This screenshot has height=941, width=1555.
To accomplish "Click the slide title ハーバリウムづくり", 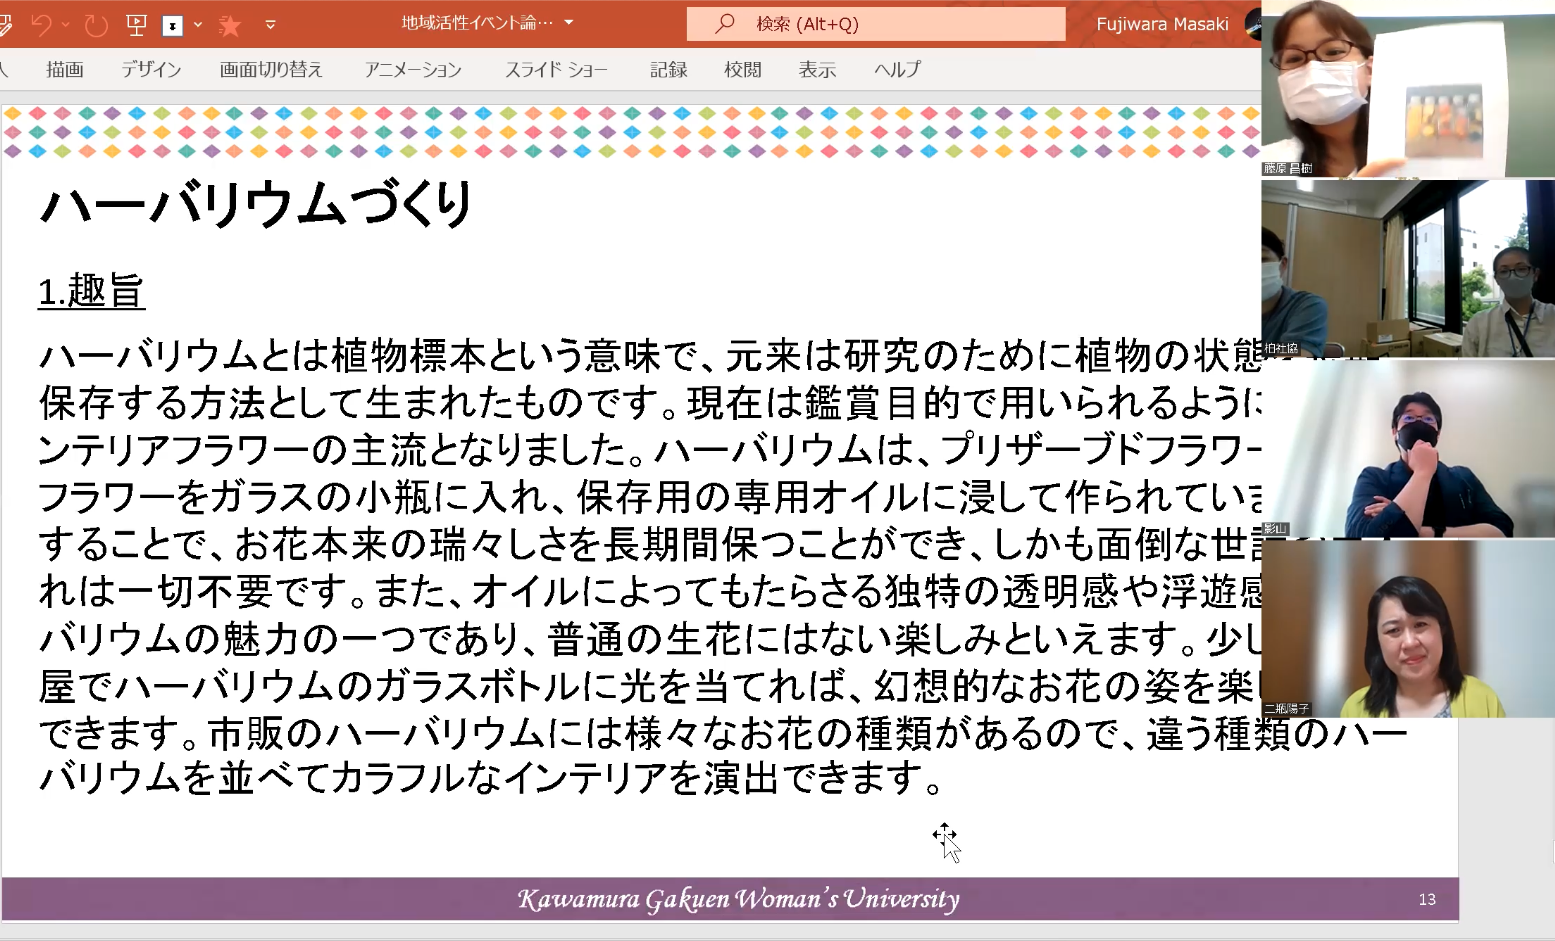I will pyautogui.click(x=256, y=205).
